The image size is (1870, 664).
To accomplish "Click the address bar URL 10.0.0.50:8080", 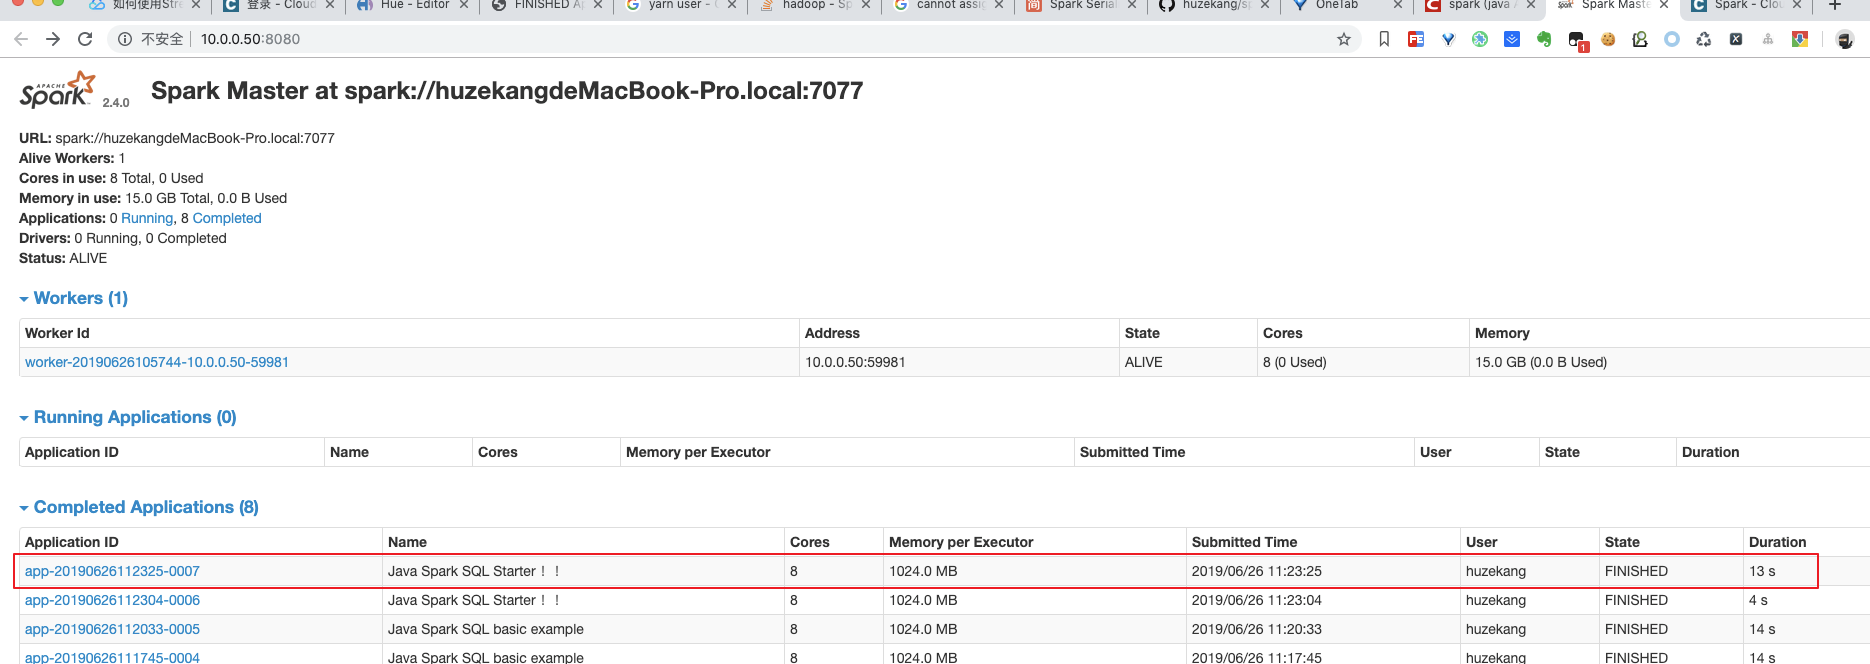I will pyautogui.click(x=250, y=39).
